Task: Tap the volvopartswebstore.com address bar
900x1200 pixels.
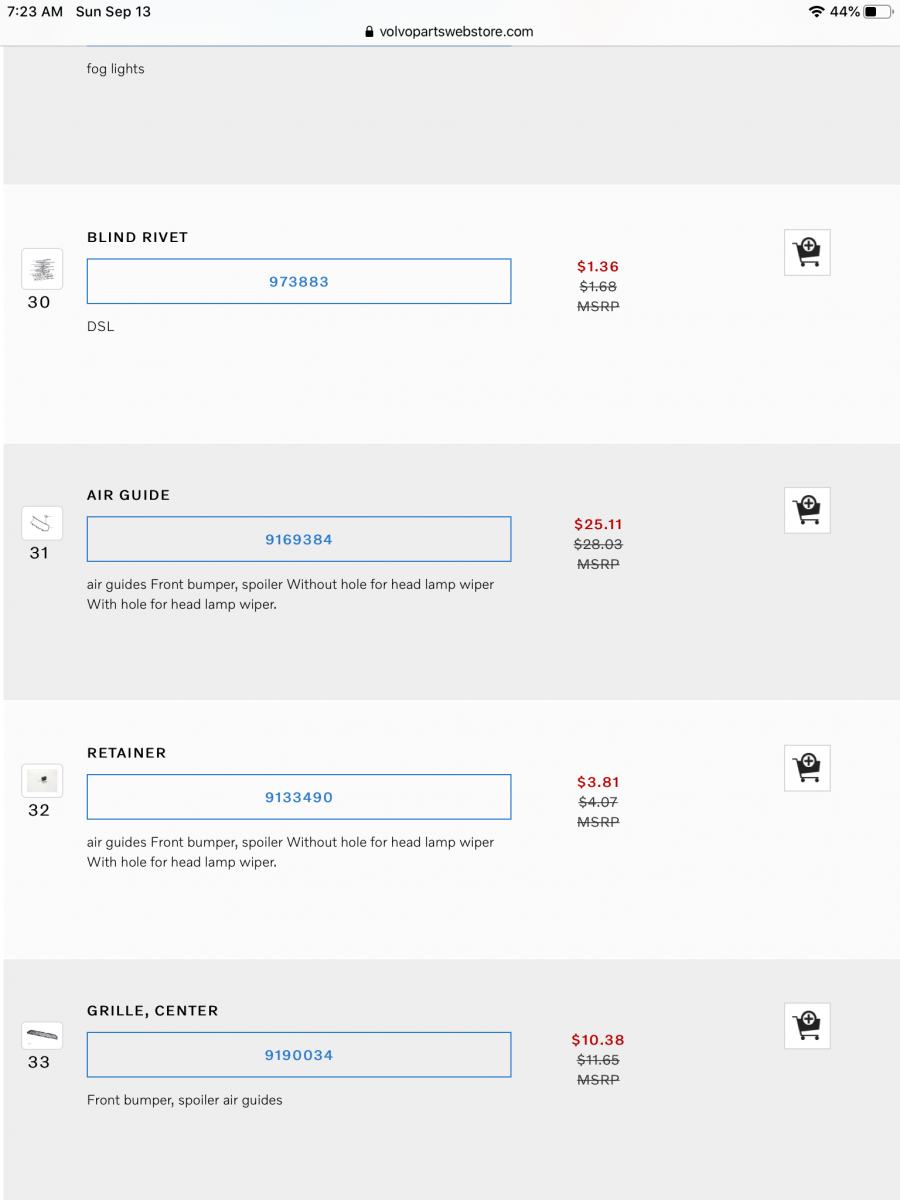Action: click(456, 32)
